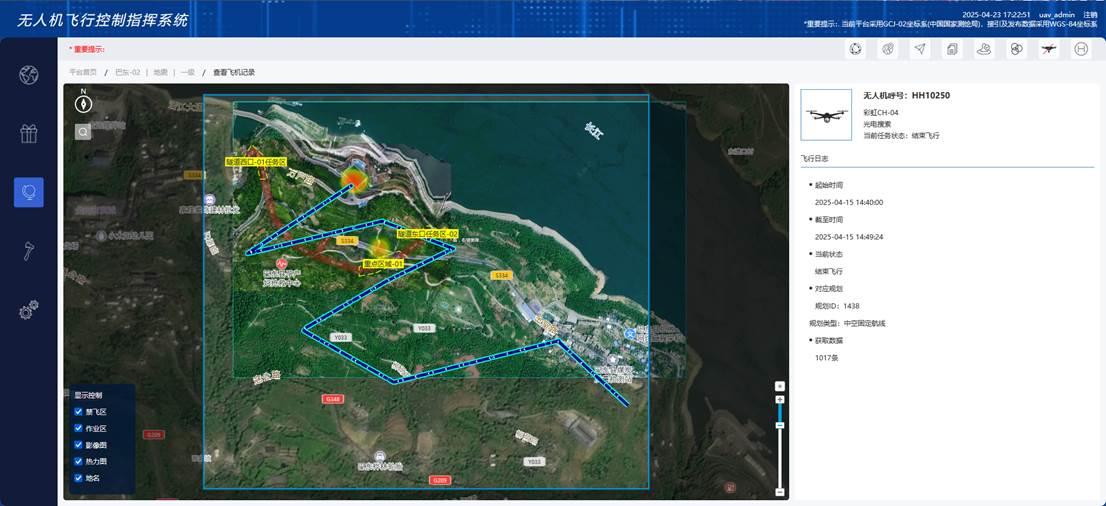Click 注销 logout in the header
Image resolution: width=1106 pixels, height=506 pixels.
(1089, 15)
